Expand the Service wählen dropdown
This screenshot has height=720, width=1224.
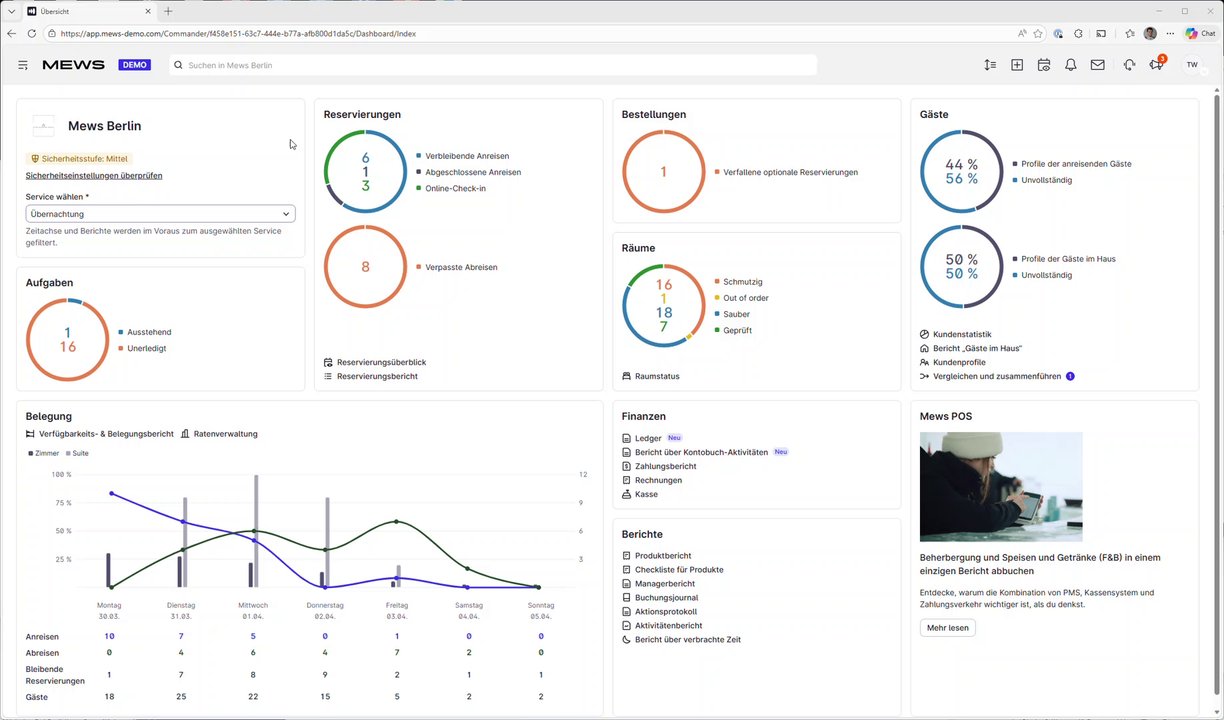160,214
